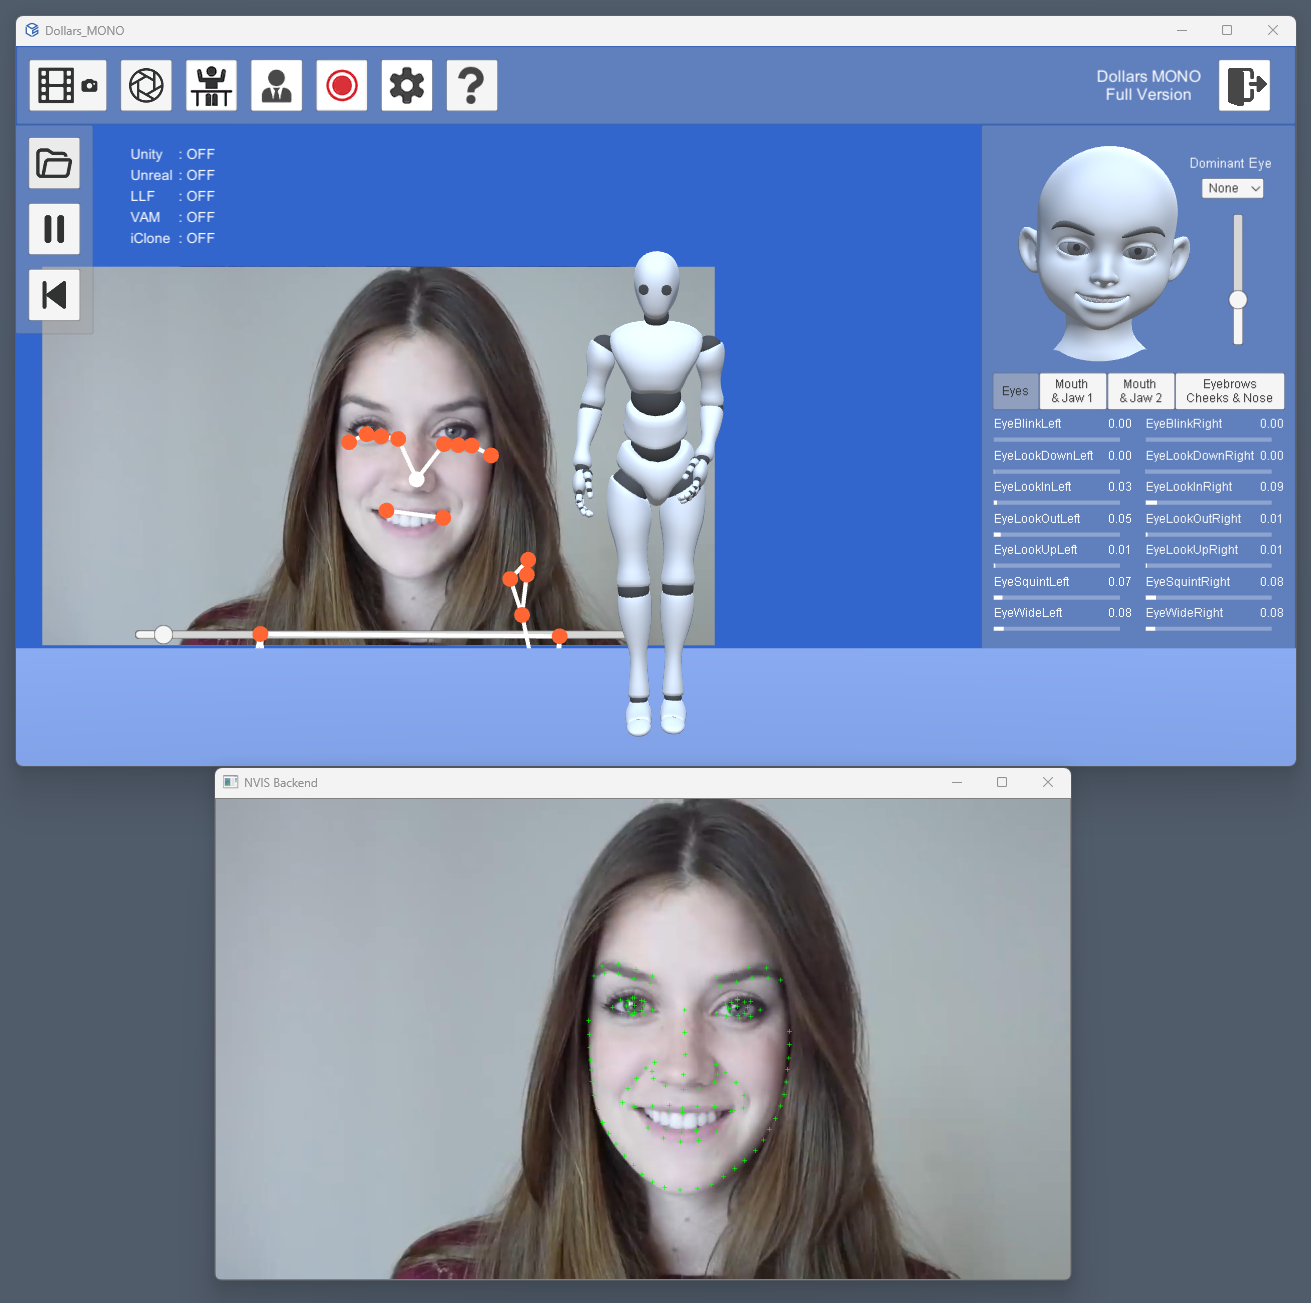The height and width of the screenshot is (1303, 1311).
Task: Click the video file and camera source icon
Action: point(67,86)
